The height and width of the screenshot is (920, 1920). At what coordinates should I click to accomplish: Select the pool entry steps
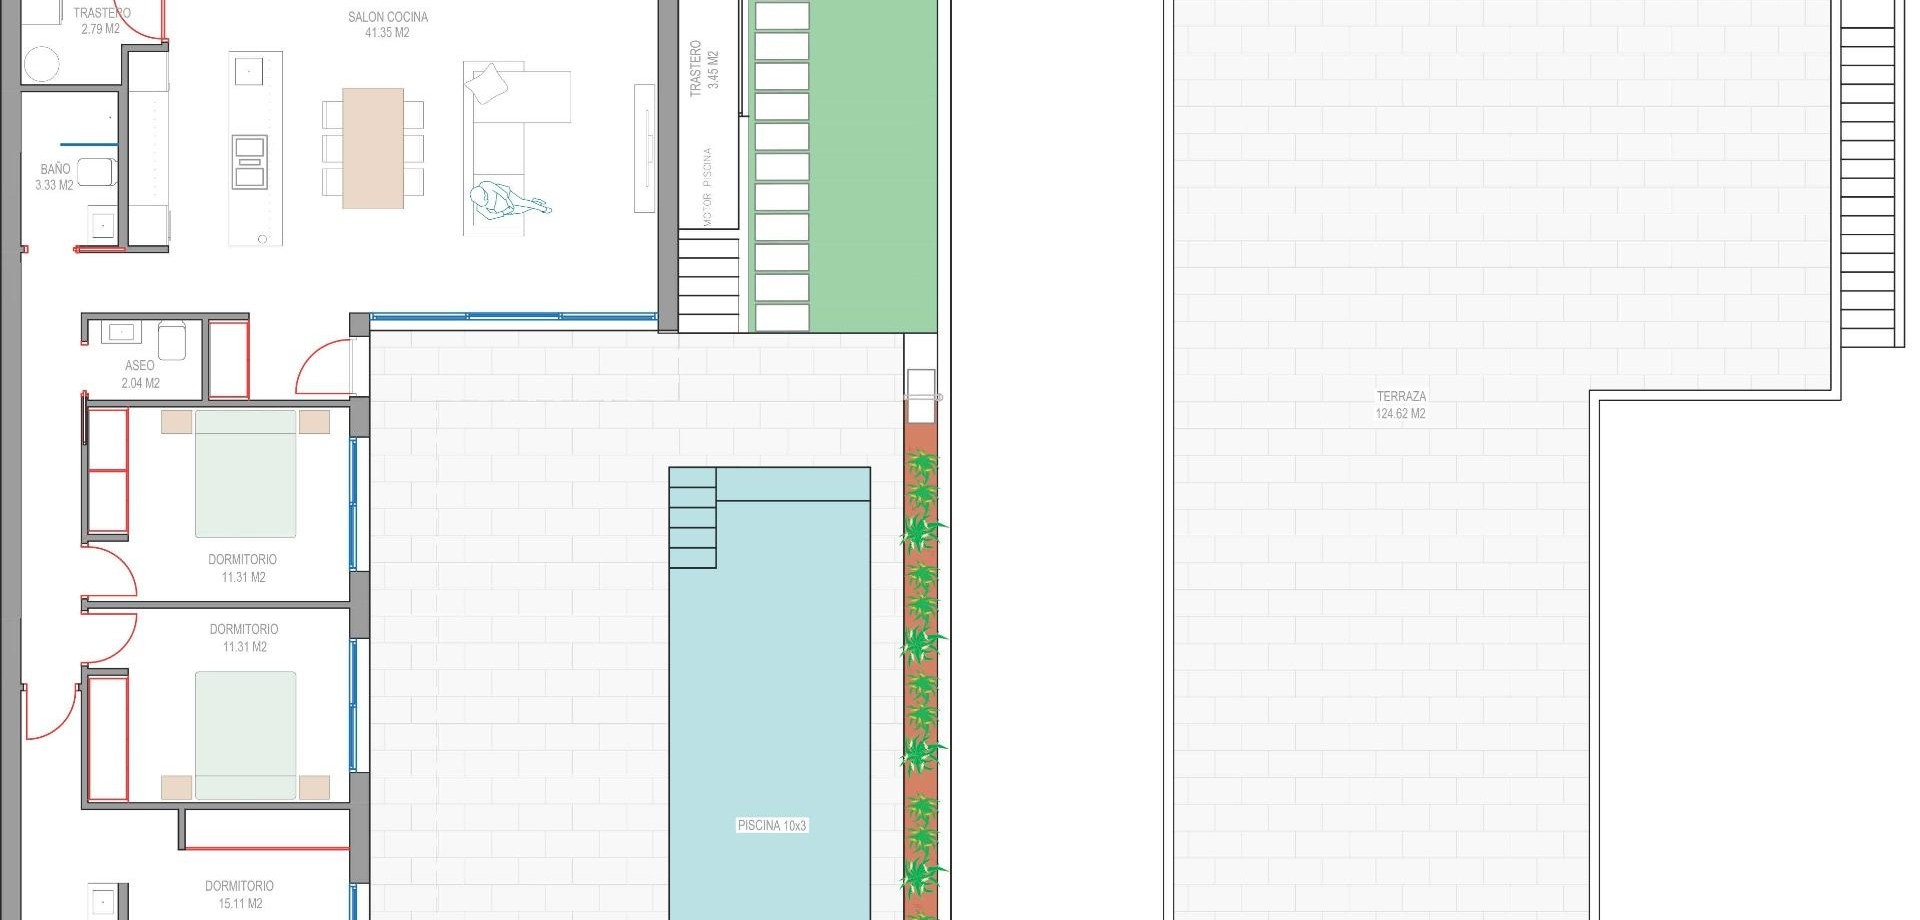(692, 518)
